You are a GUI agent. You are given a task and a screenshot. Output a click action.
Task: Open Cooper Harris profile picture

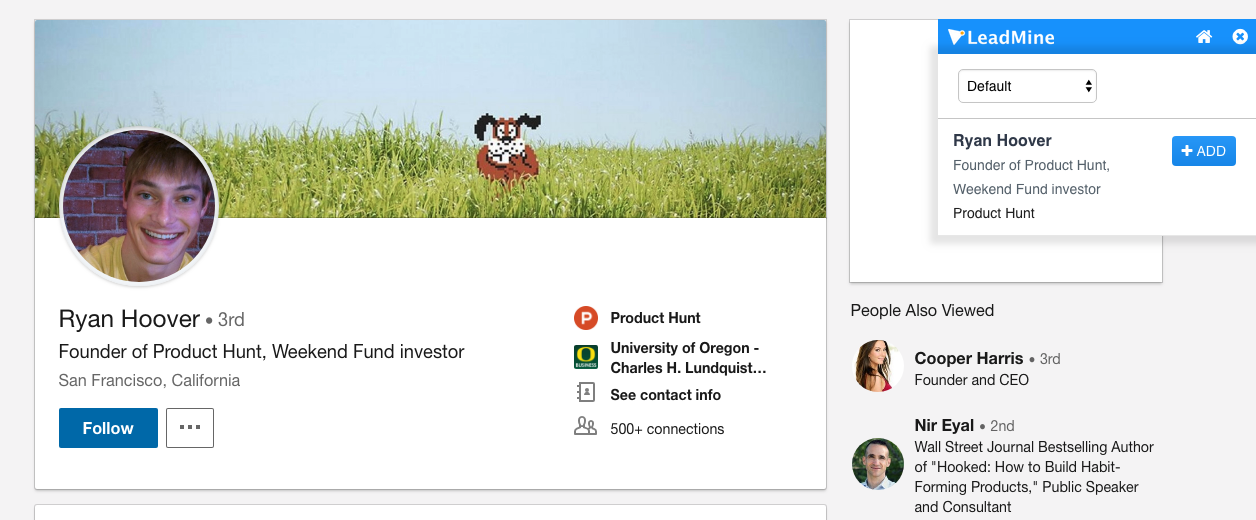877,366
